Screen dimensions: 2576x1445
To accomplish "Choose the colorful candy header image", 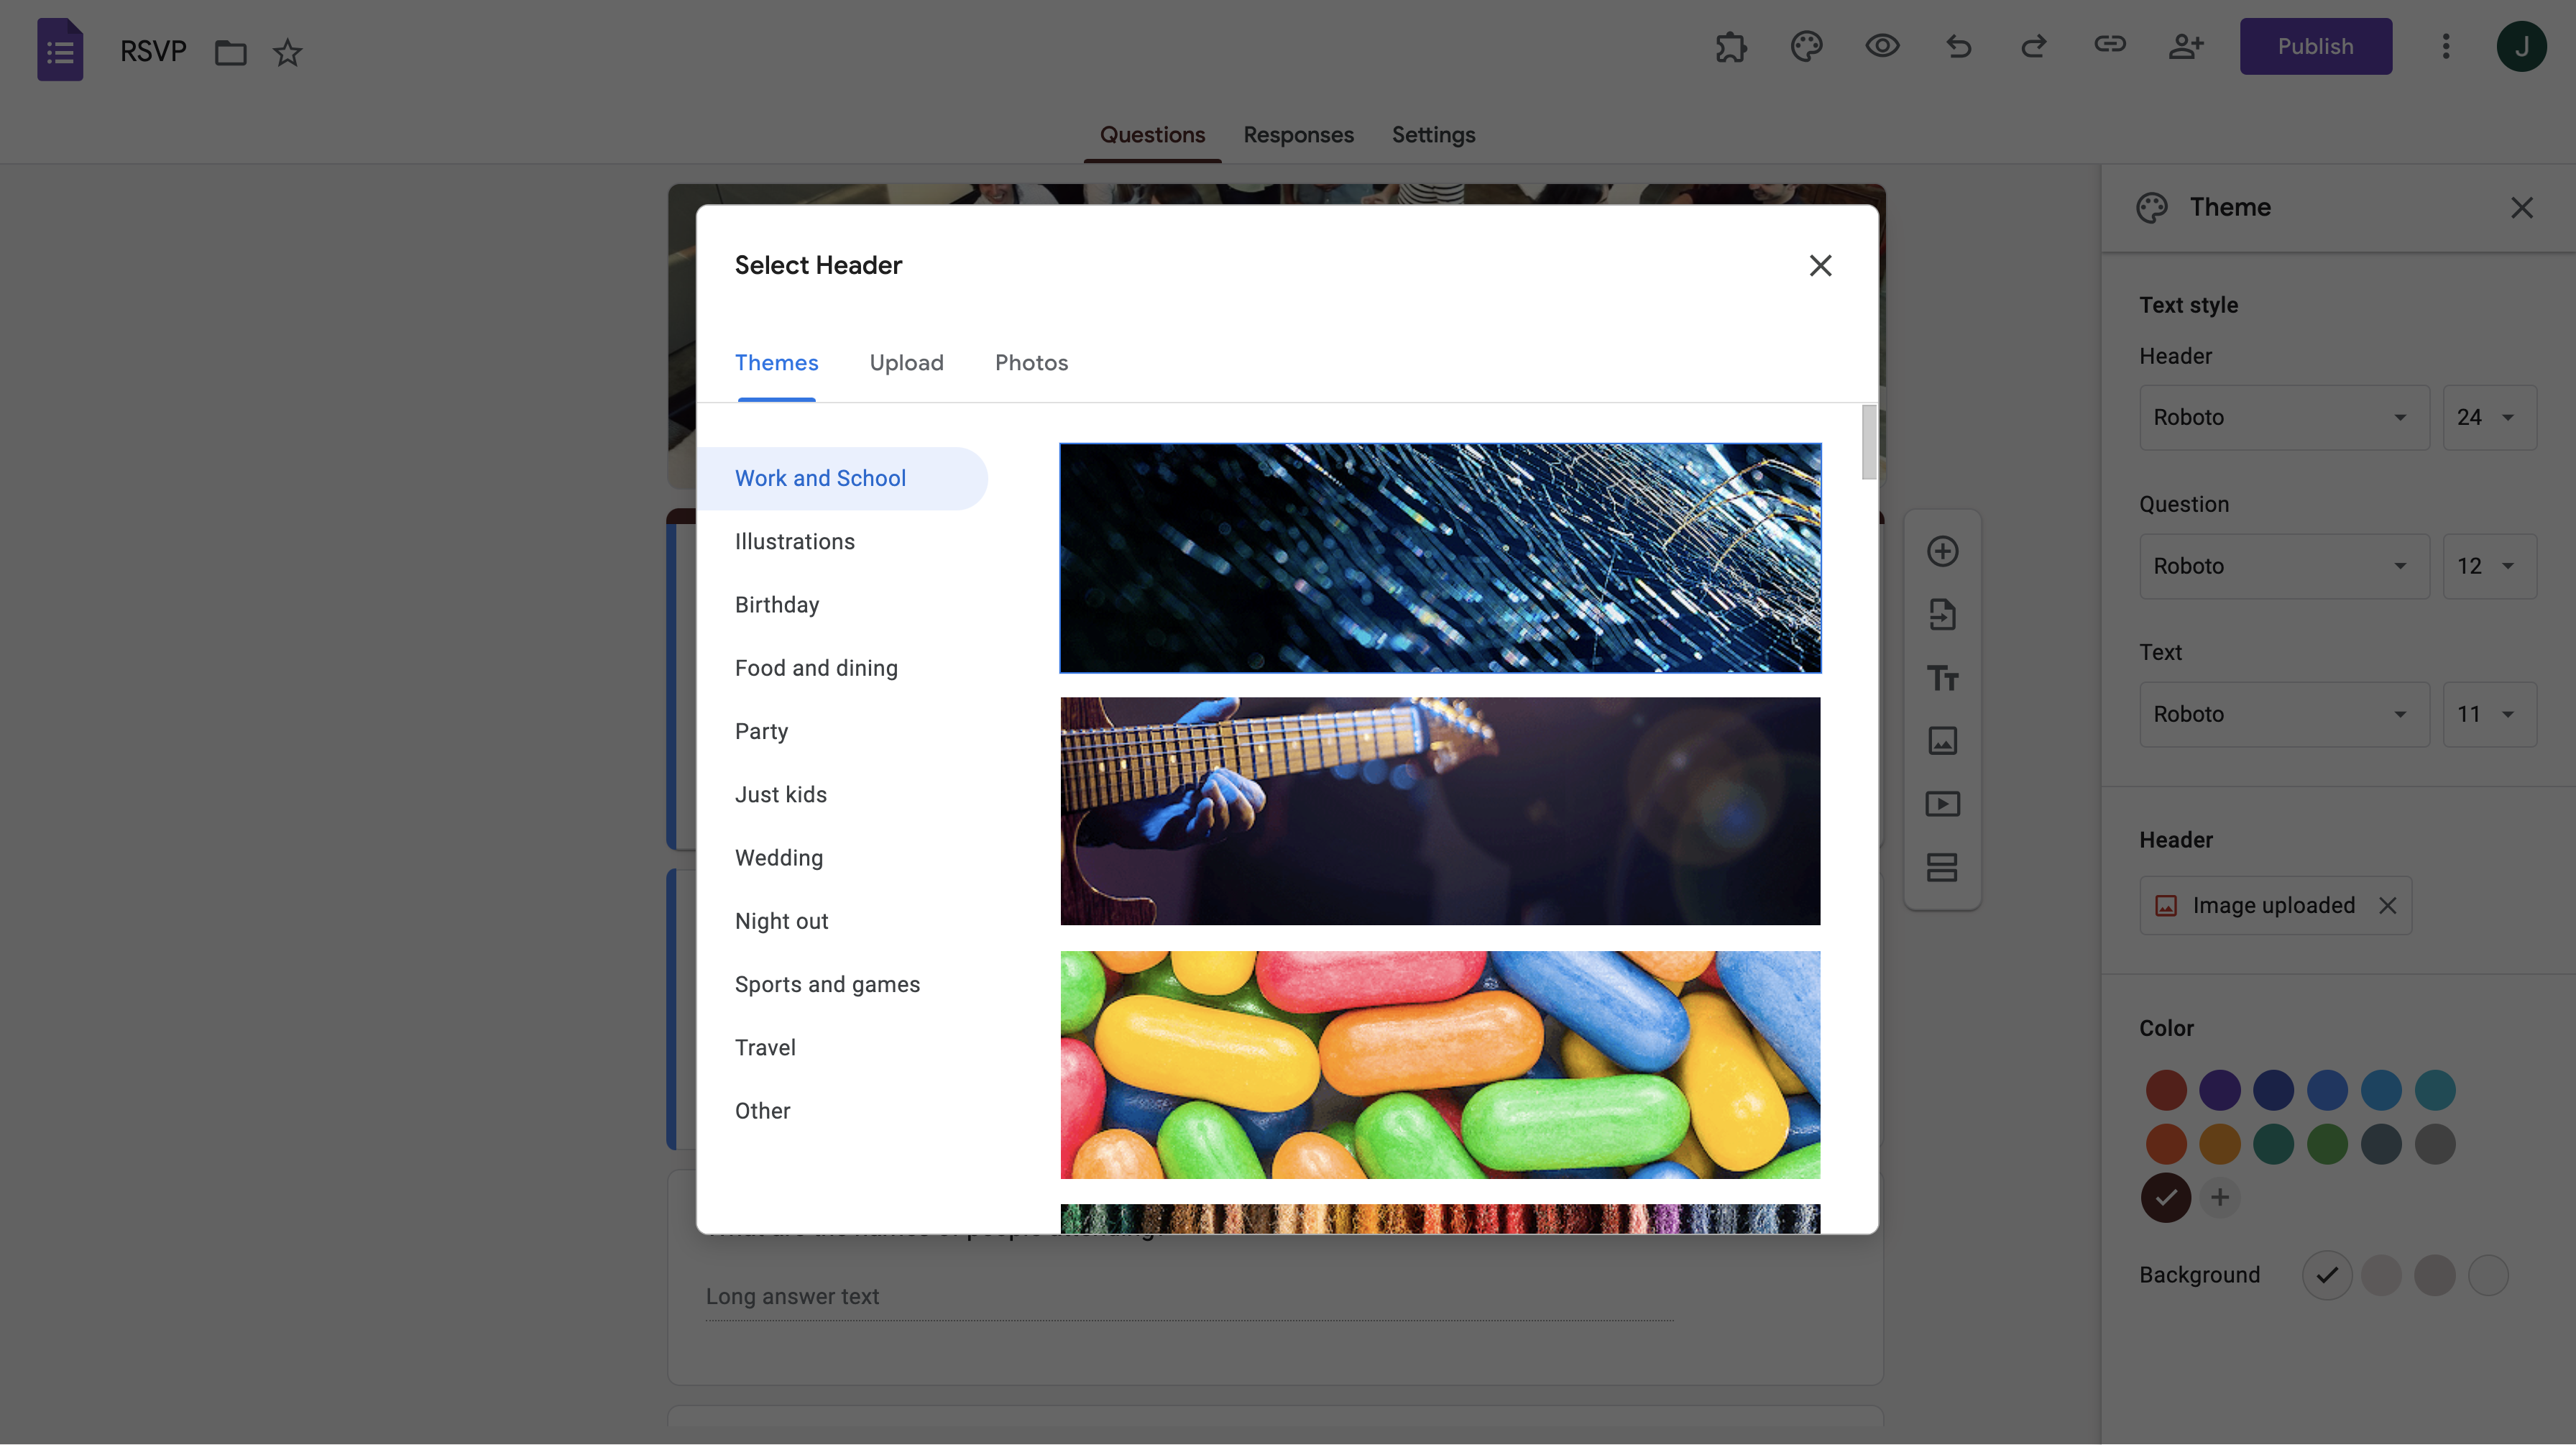I will 1440,1065.
